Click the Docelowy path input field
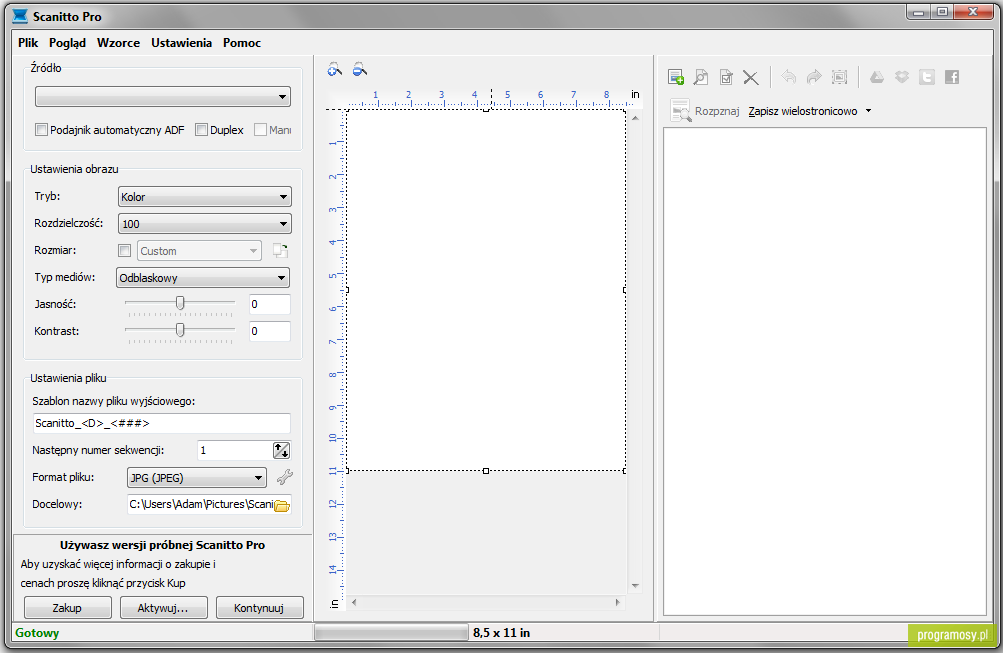The width and height of the screenshot is (1003, 653). (x=201, y=505)
